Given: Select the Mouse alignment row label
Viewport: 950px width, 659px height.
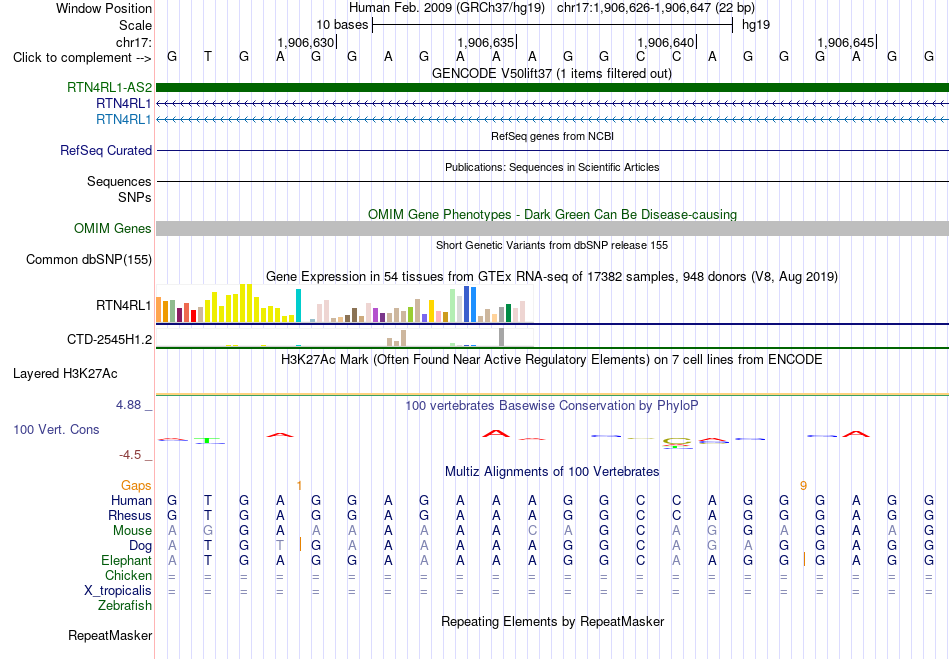Looking at the screenshot, I should click(x=132, y=531).
